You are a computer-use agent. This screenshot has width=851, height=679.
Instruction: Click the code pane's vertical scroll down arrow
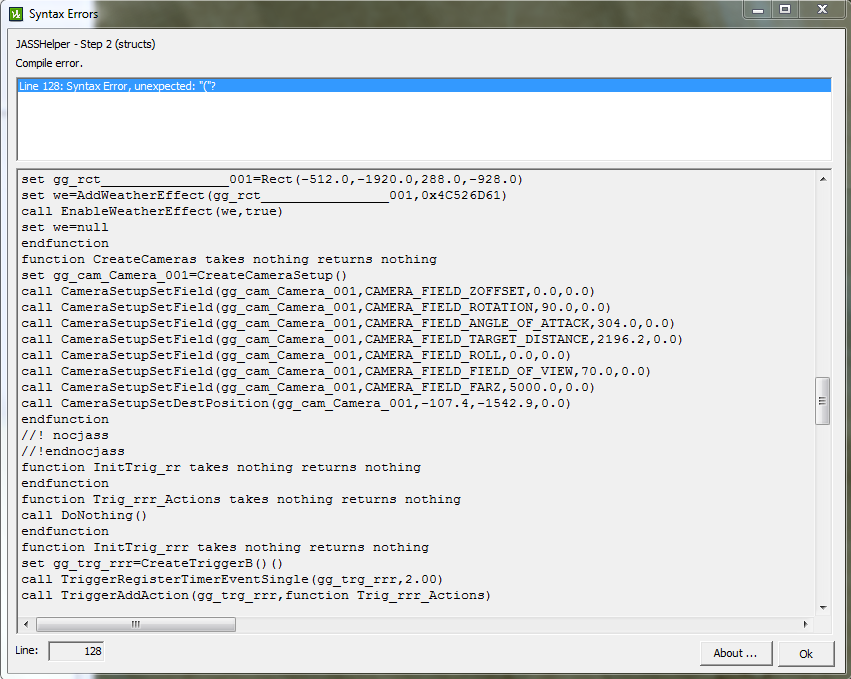click(x=823, y=608)
